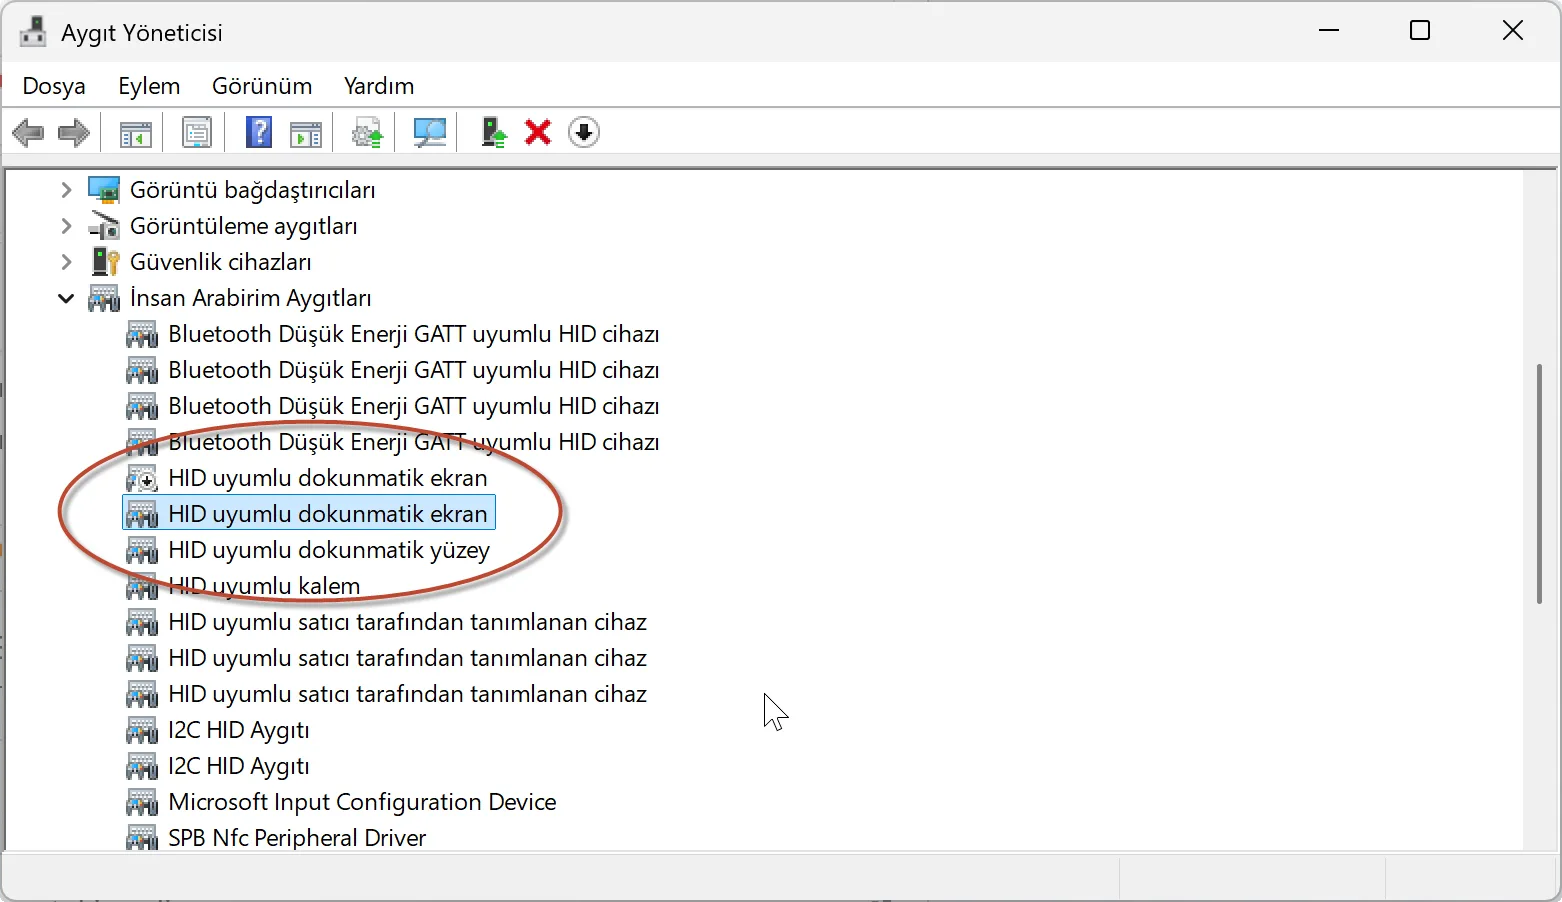Click the icon beside HID uyumlu kalem
This screenshot has width=1562, height=902.
click(142, 586)
